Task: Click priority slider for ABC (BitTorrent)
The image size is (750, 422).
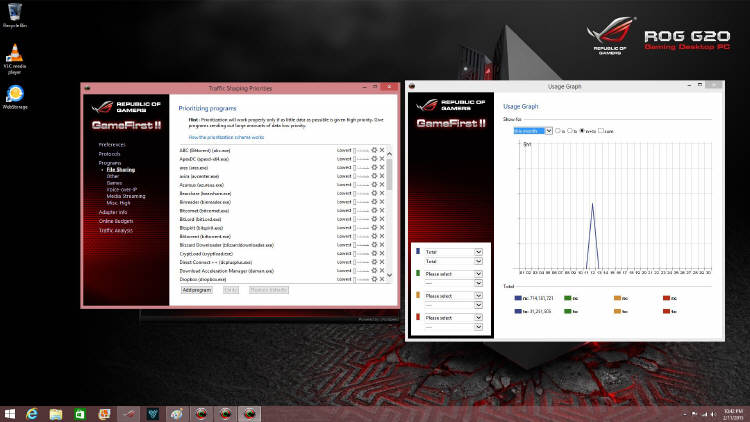Action: [x=361, y=150]
